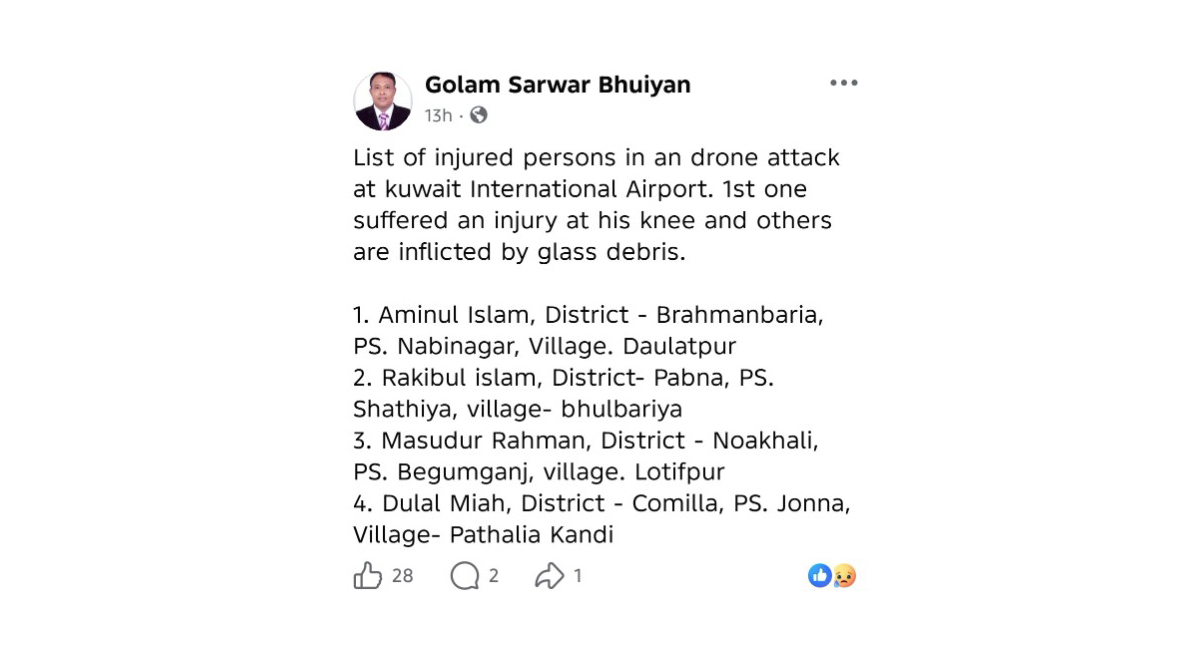This screenshot has width=1200, height=650.
Task: View the 2 comments count
Action: click(493, 576)
